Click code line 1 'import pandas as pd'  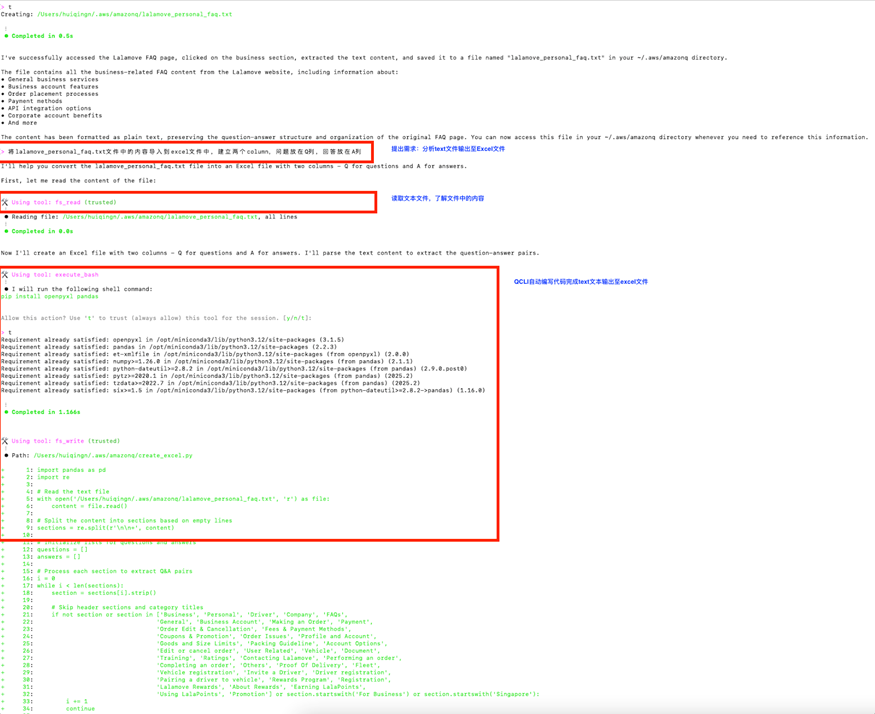click(71, 470)
